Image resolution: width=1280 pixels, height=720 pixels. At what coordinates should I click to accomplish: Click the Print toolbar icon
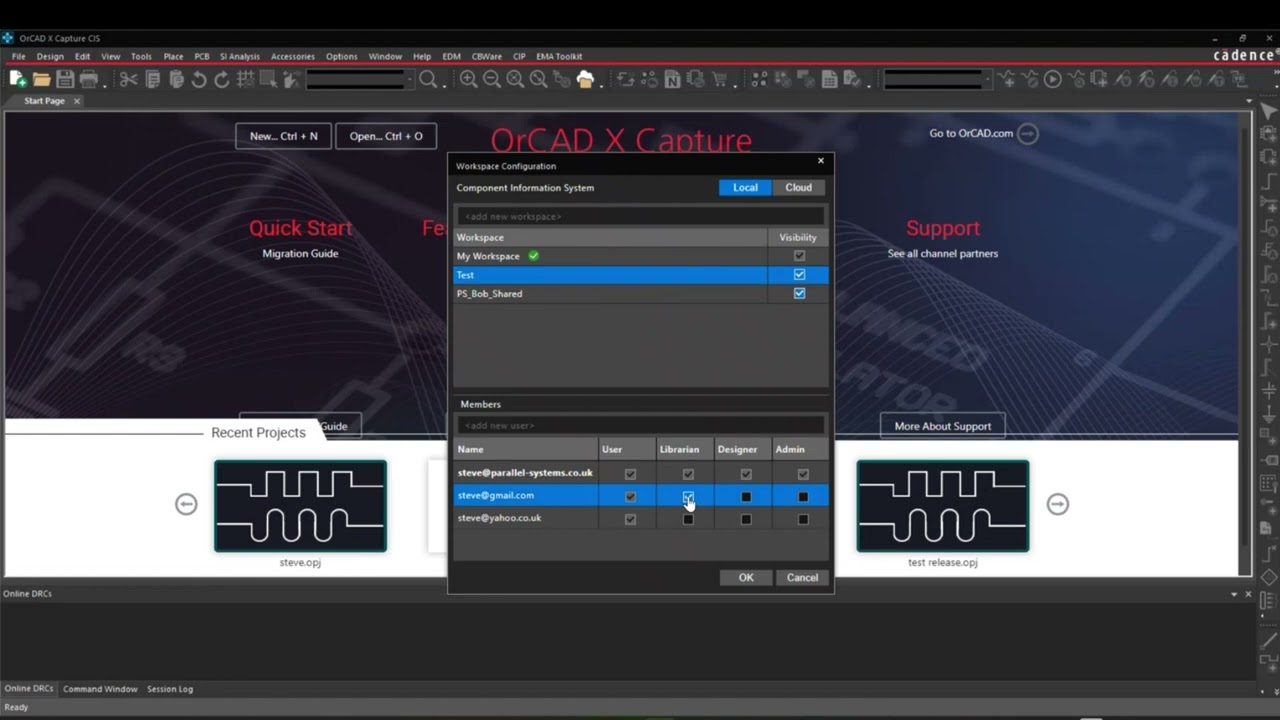coord(88,79)
